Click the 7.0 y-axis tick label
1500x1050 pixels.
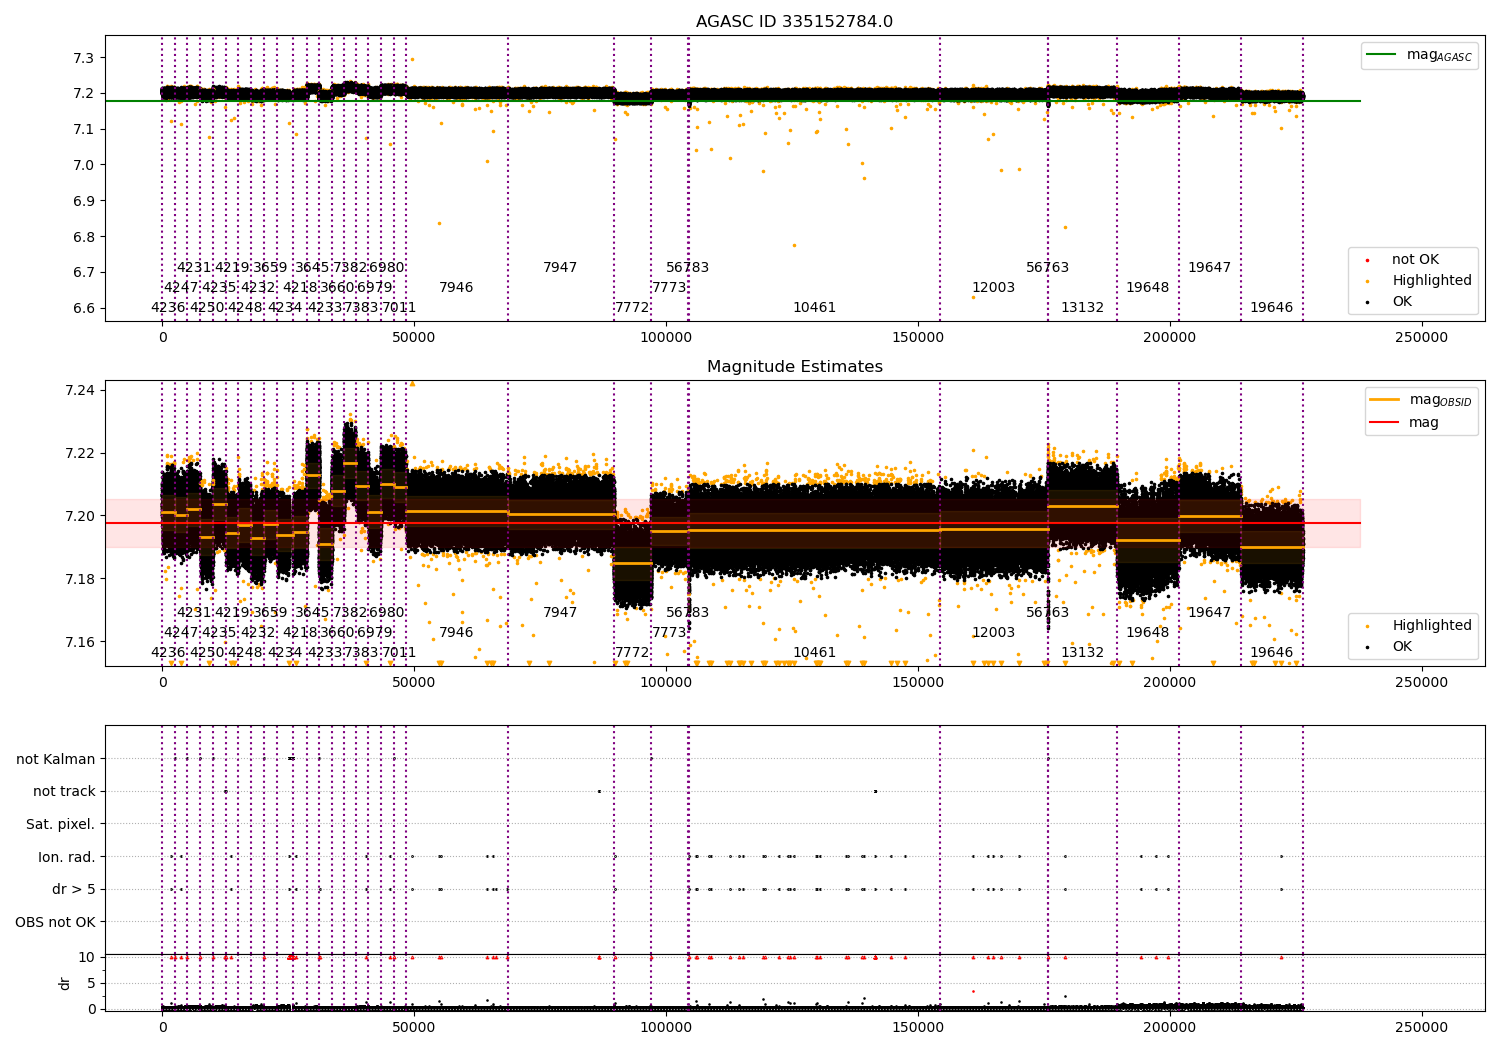coord(84,165)
